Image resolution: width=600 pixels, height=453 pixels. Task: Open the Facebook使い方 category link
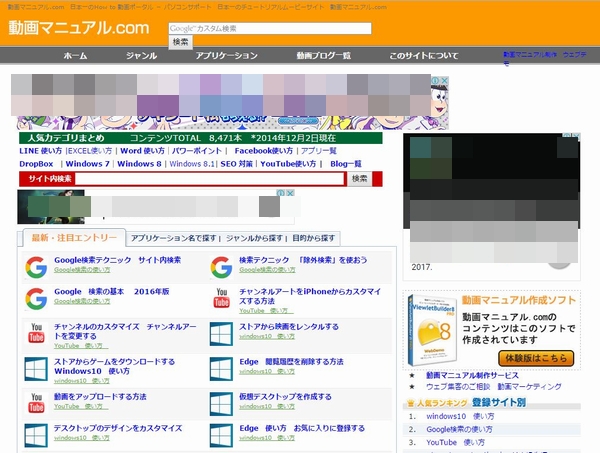point(264,151)
